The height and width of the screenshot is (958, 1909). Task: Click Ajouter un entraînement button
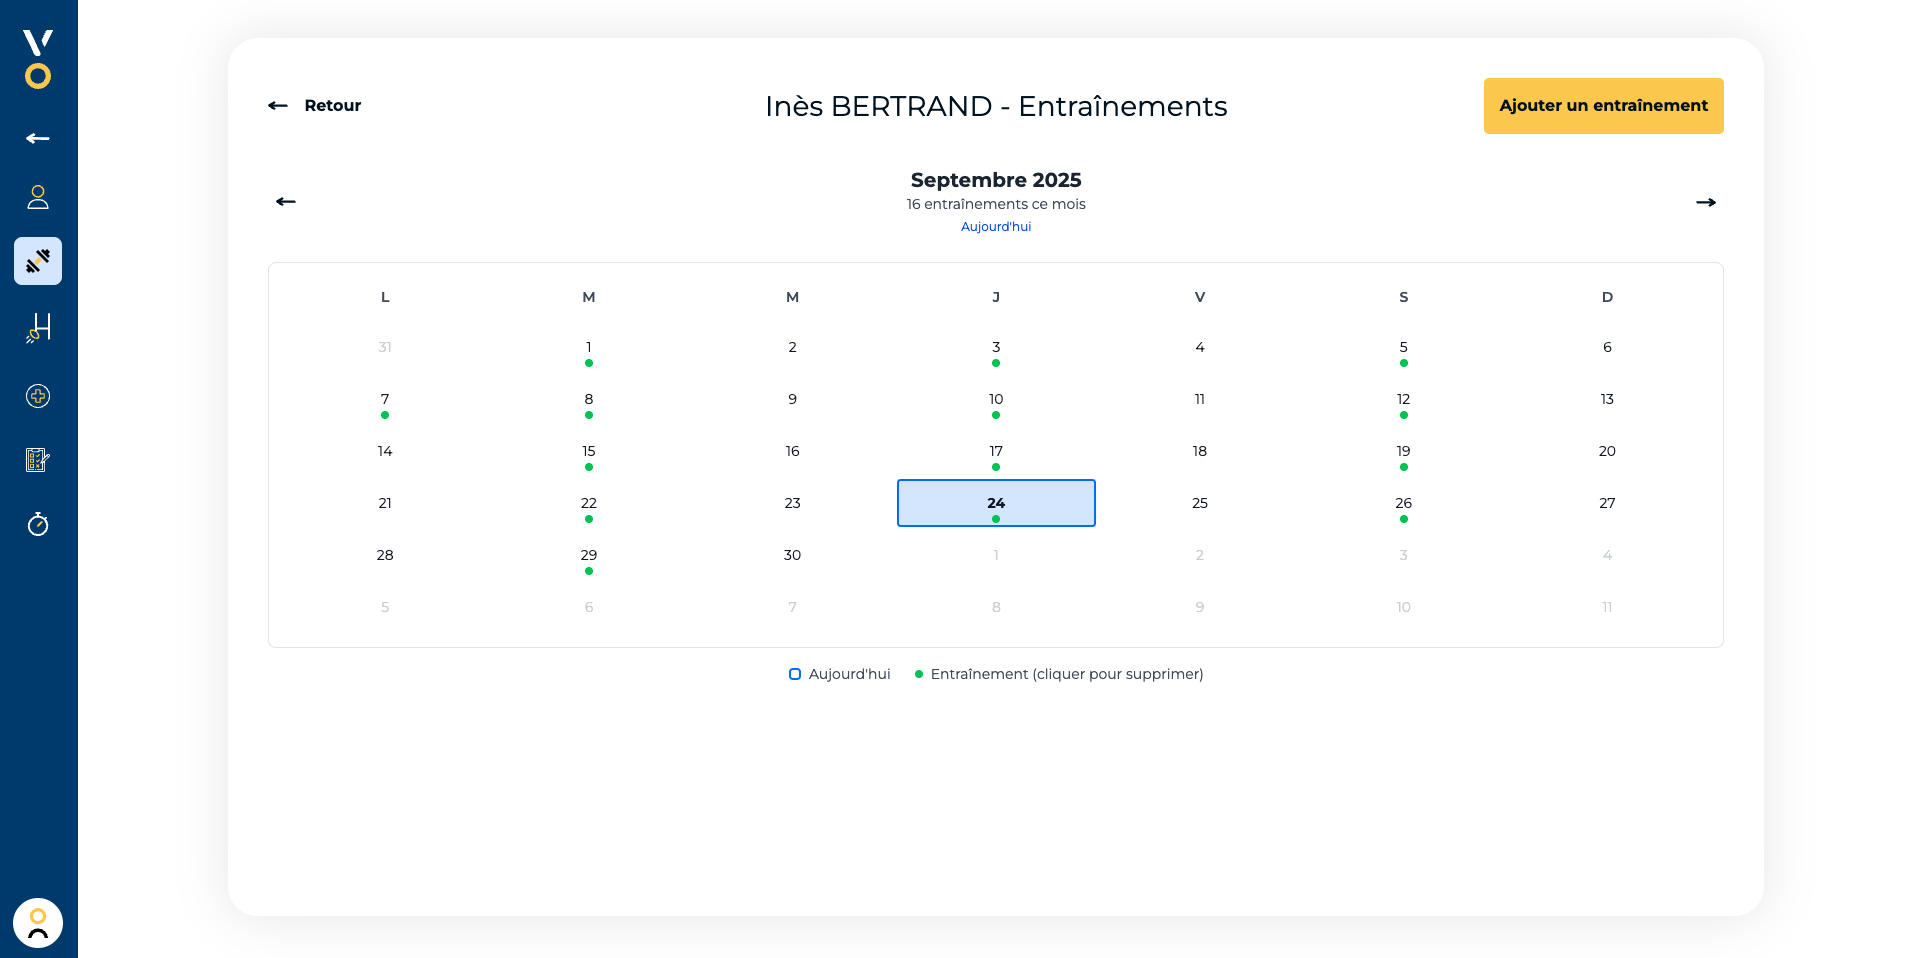[1603, 106]
